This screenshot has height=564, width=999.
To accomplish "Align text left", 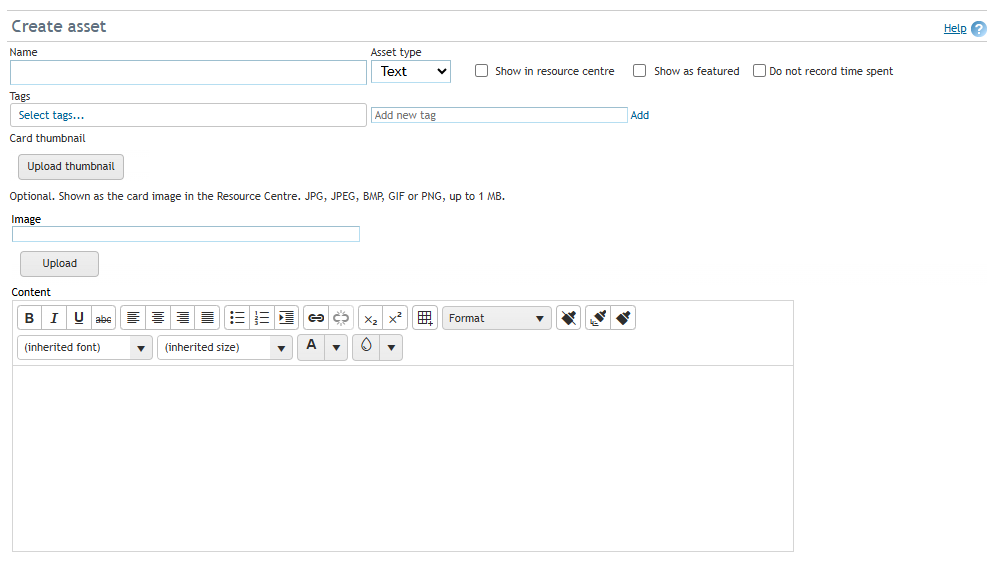I will (133, 318).
